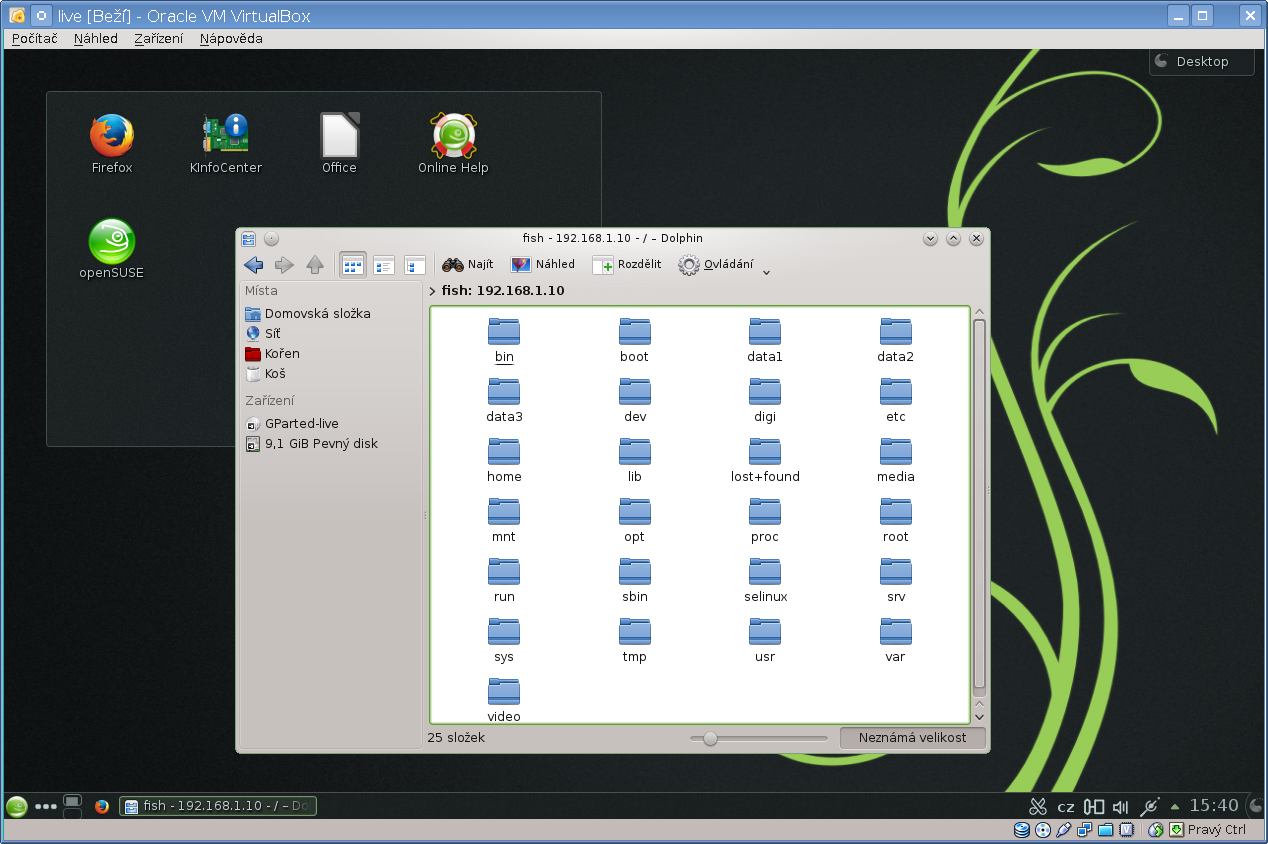Go up one folder level in Dolphin
The image size is (1268, 844).
coord(315,265)
